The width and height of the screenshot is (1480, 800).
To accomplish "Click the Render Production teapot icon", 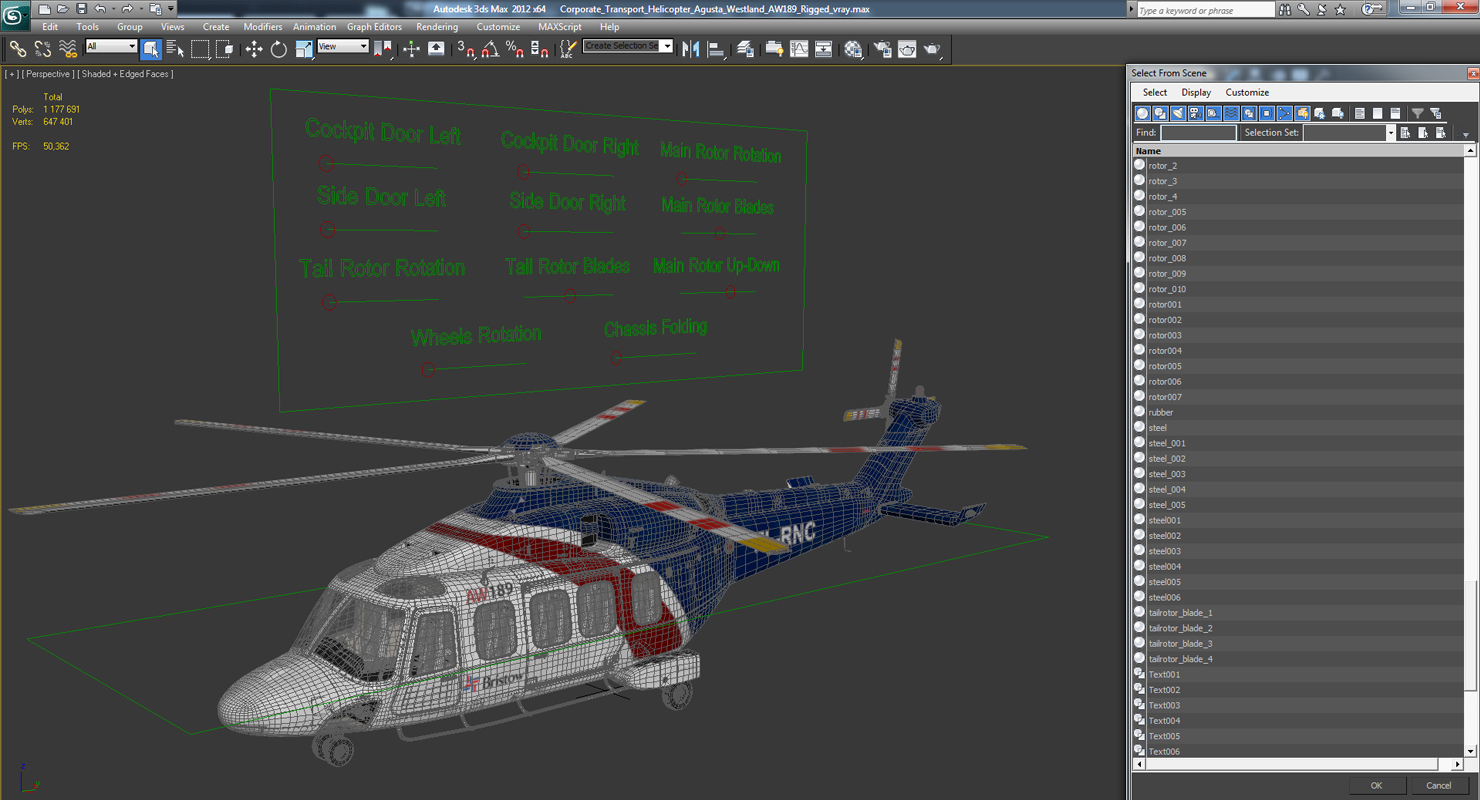I will coord(932,49).
